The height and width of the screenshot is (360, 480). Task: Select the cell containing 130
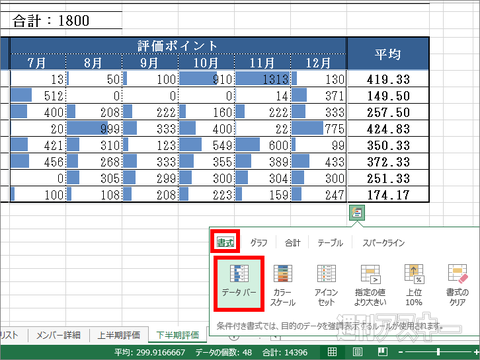click(x=319, y=79)
